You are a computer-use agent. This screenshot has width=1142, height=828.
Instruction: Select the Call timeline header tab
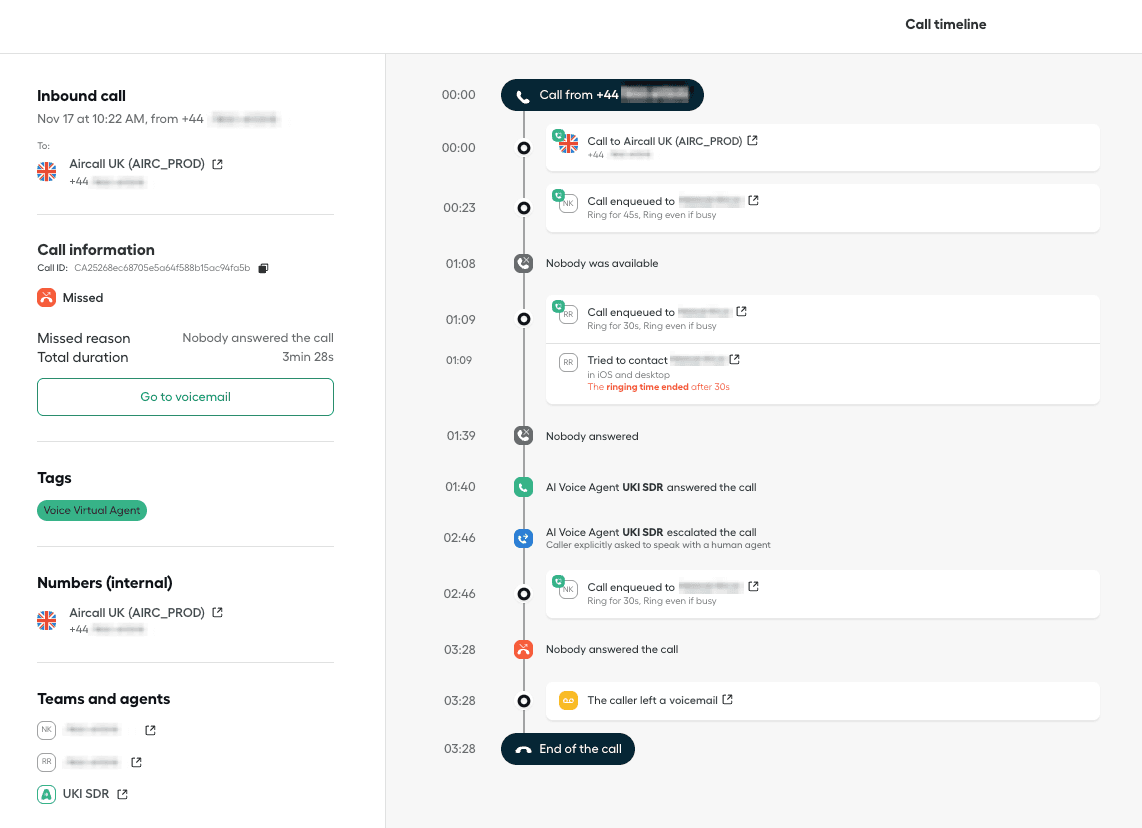coord(945,24)
